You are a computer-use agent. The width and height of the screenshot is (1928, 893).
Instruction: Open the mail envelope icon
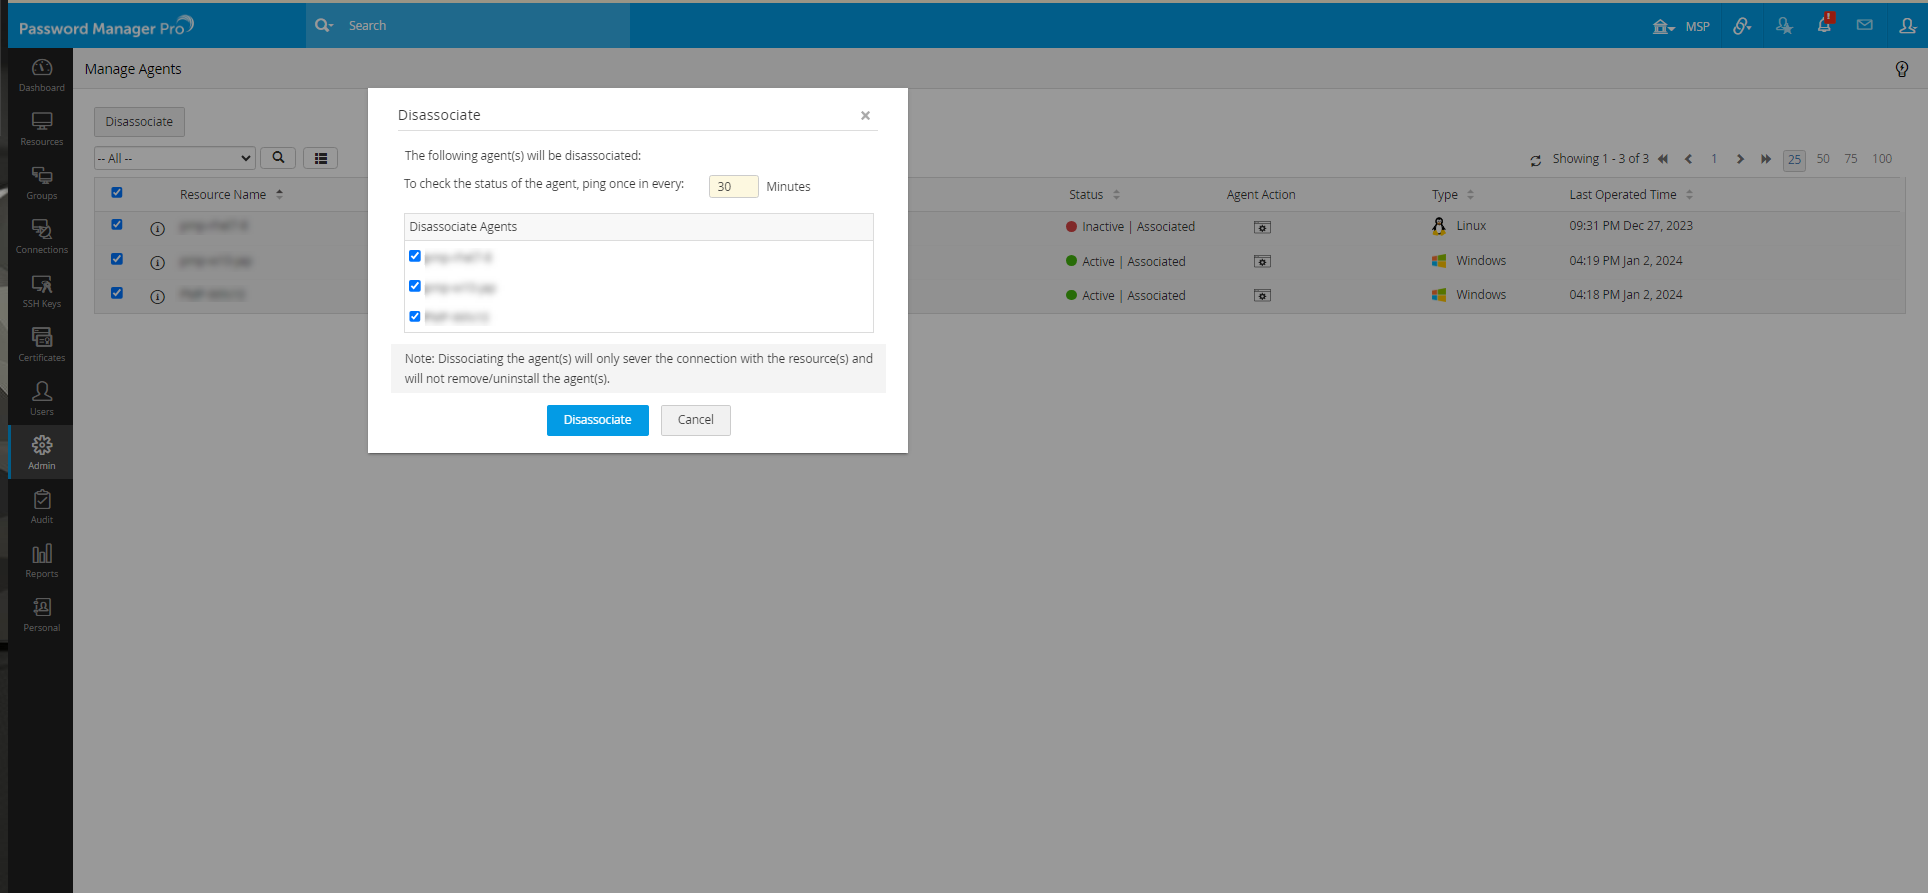tap(1864, 25)
